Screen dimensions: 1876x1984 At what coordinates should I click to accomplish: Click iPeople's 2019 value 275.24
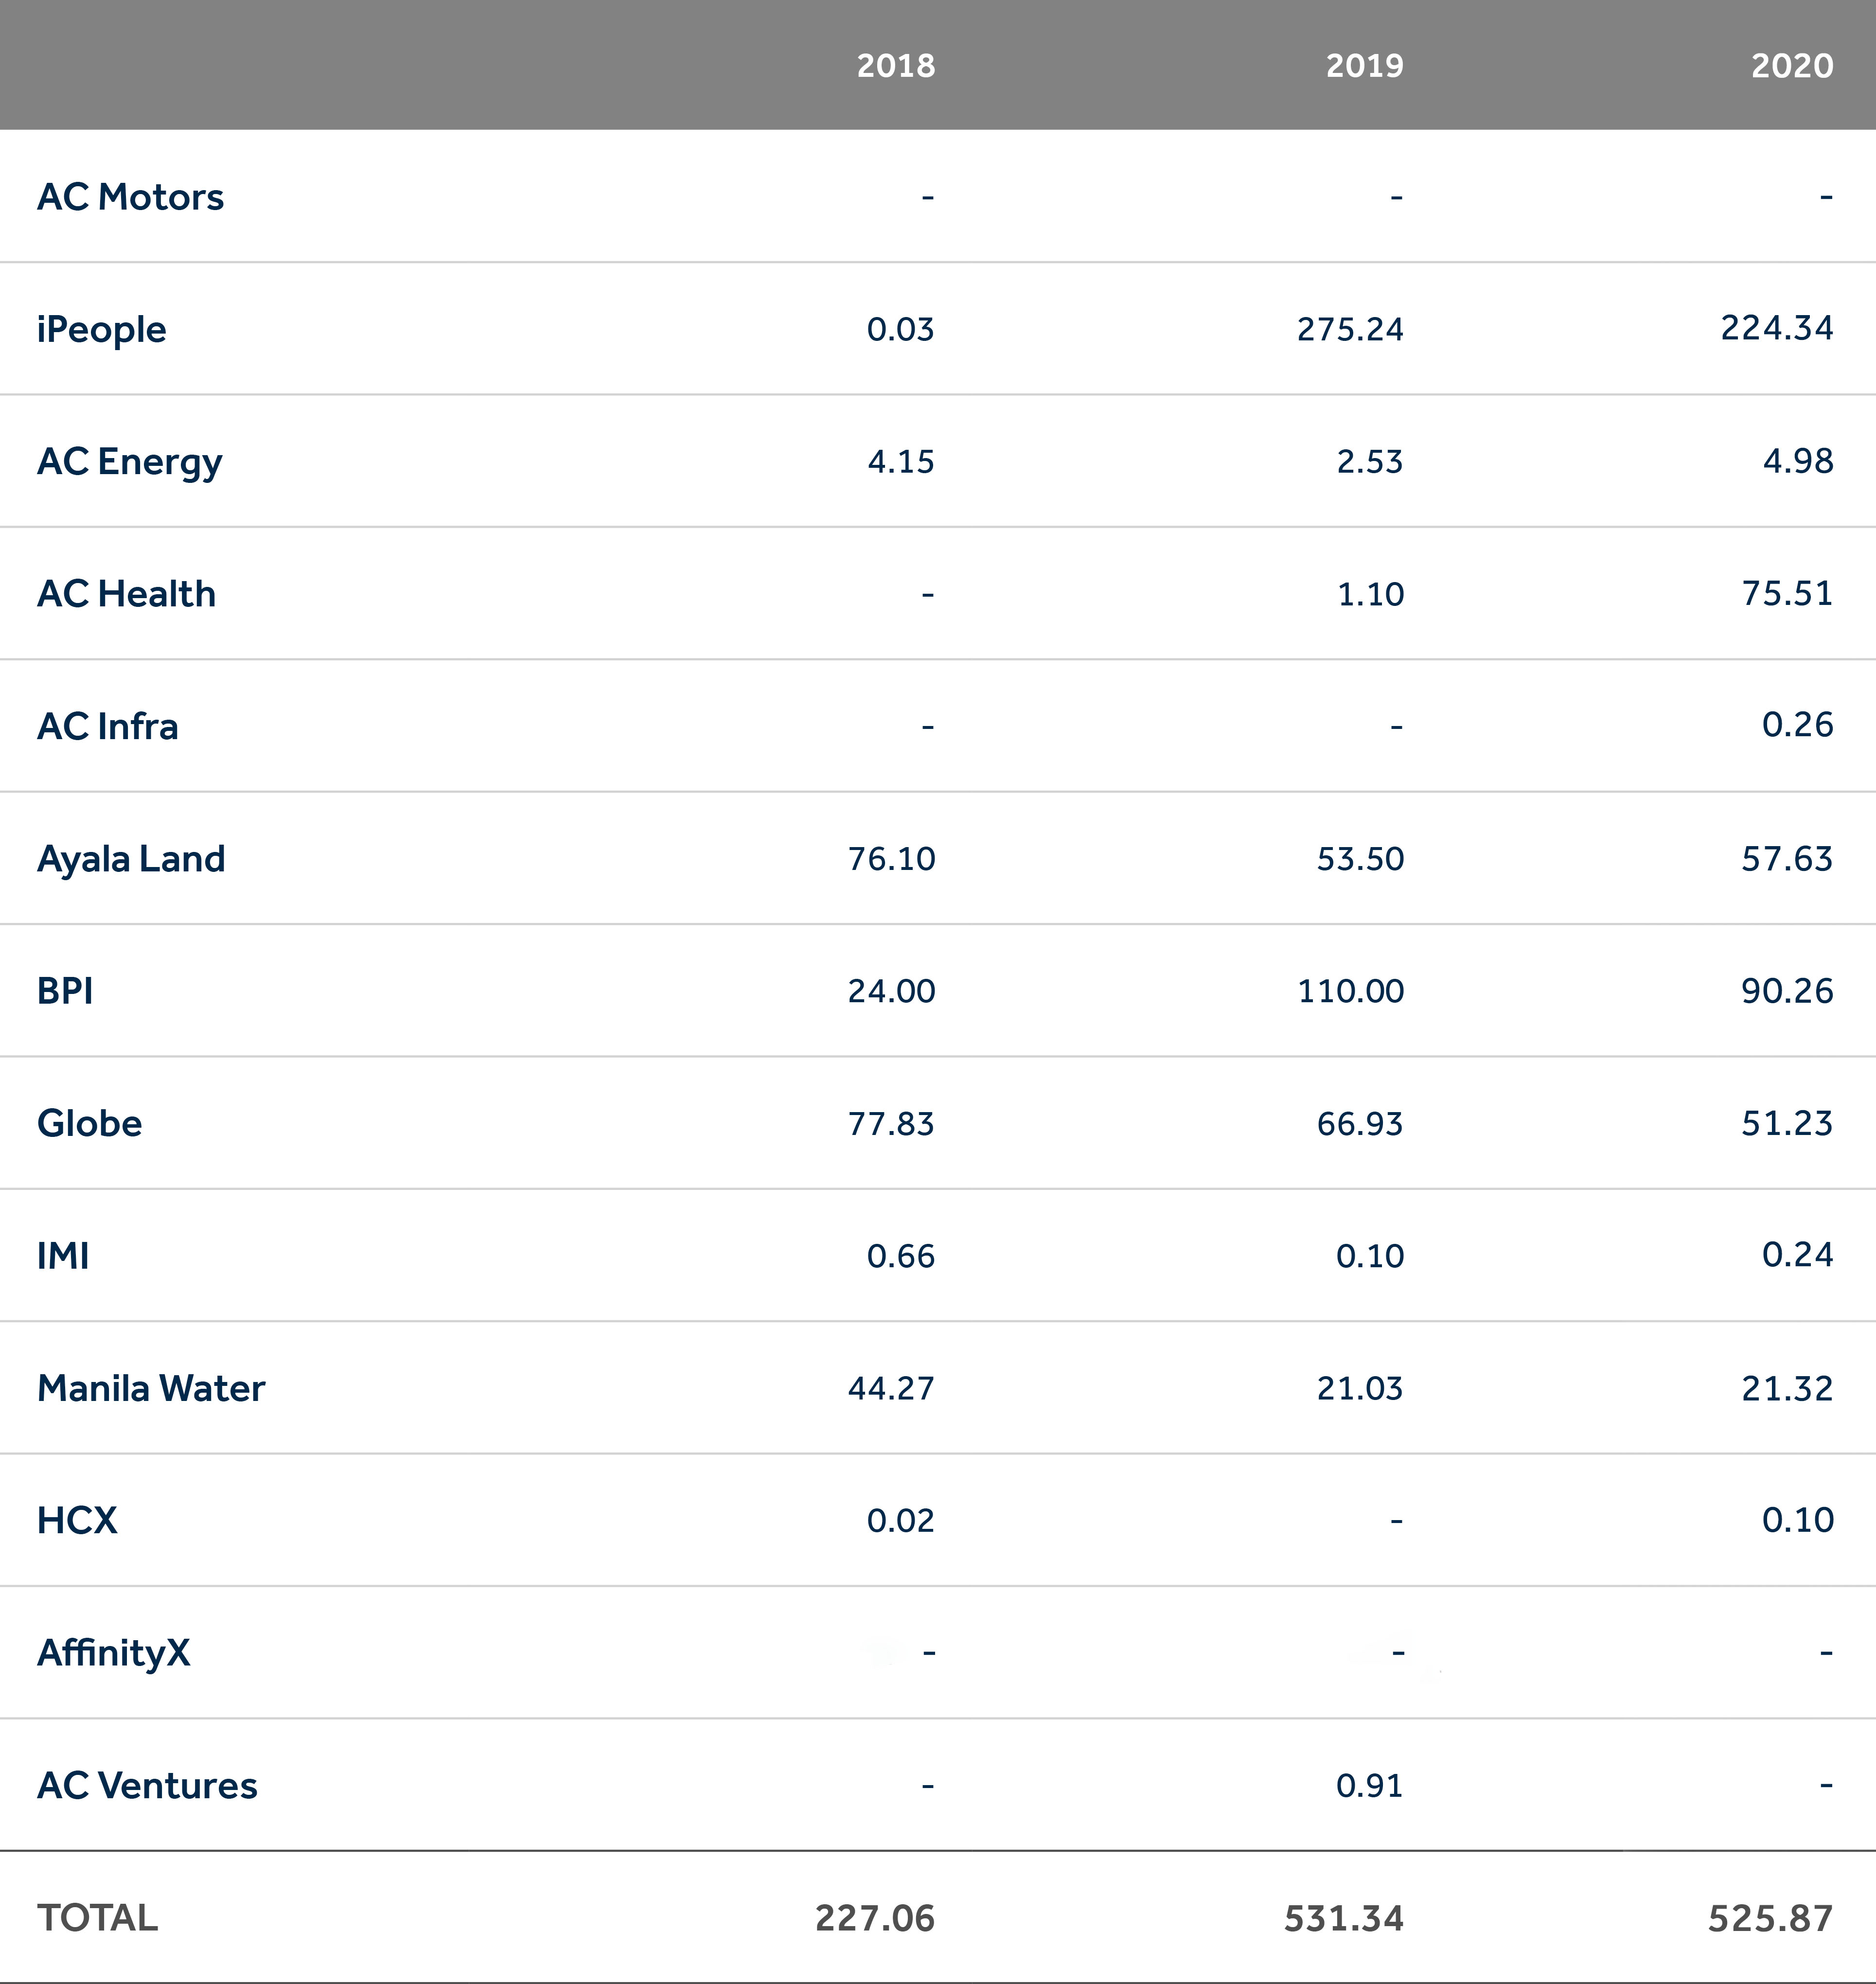coord(1350,329)
